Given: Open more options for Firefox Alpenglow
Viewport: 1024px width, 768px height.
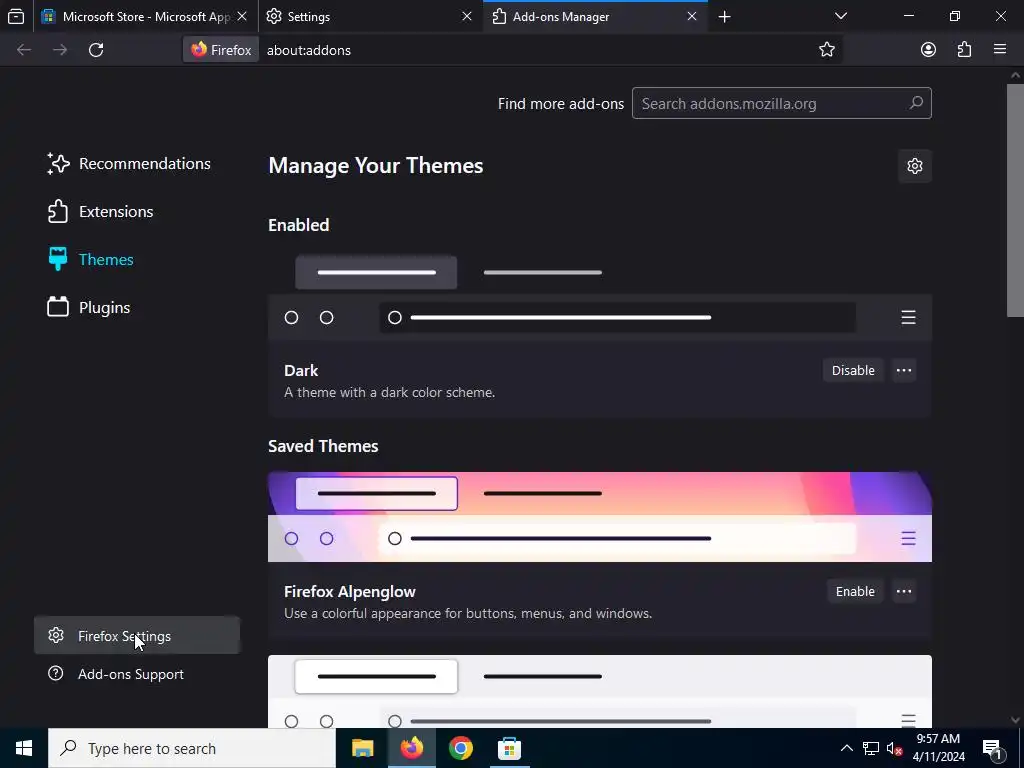Looking at the screenshot, I should coord(904,592).
